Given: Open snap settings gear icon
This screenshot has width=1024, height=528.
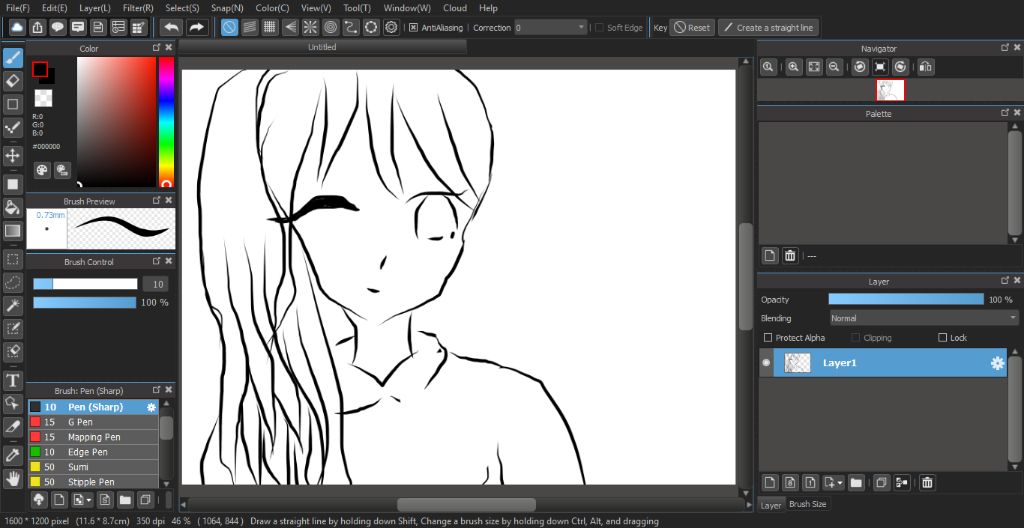Looking at the screenshot, I should tap(391, 27).
